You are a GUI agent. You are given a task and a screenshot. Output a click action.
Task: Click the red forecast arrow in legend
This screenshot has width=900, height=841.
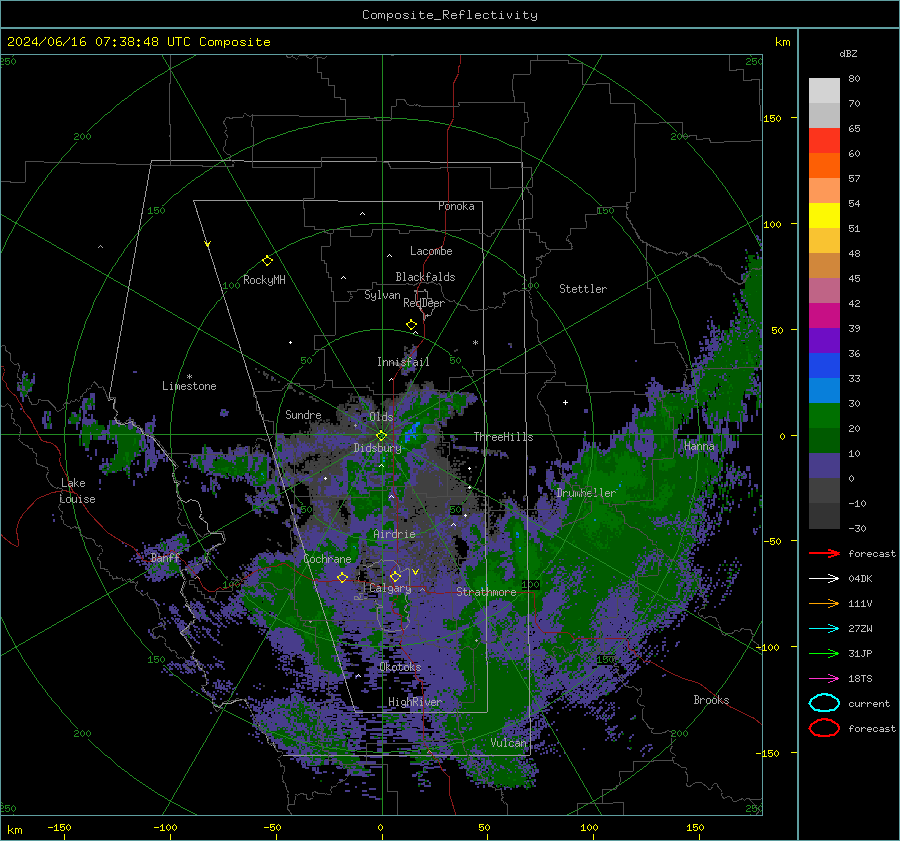[824, 553]
